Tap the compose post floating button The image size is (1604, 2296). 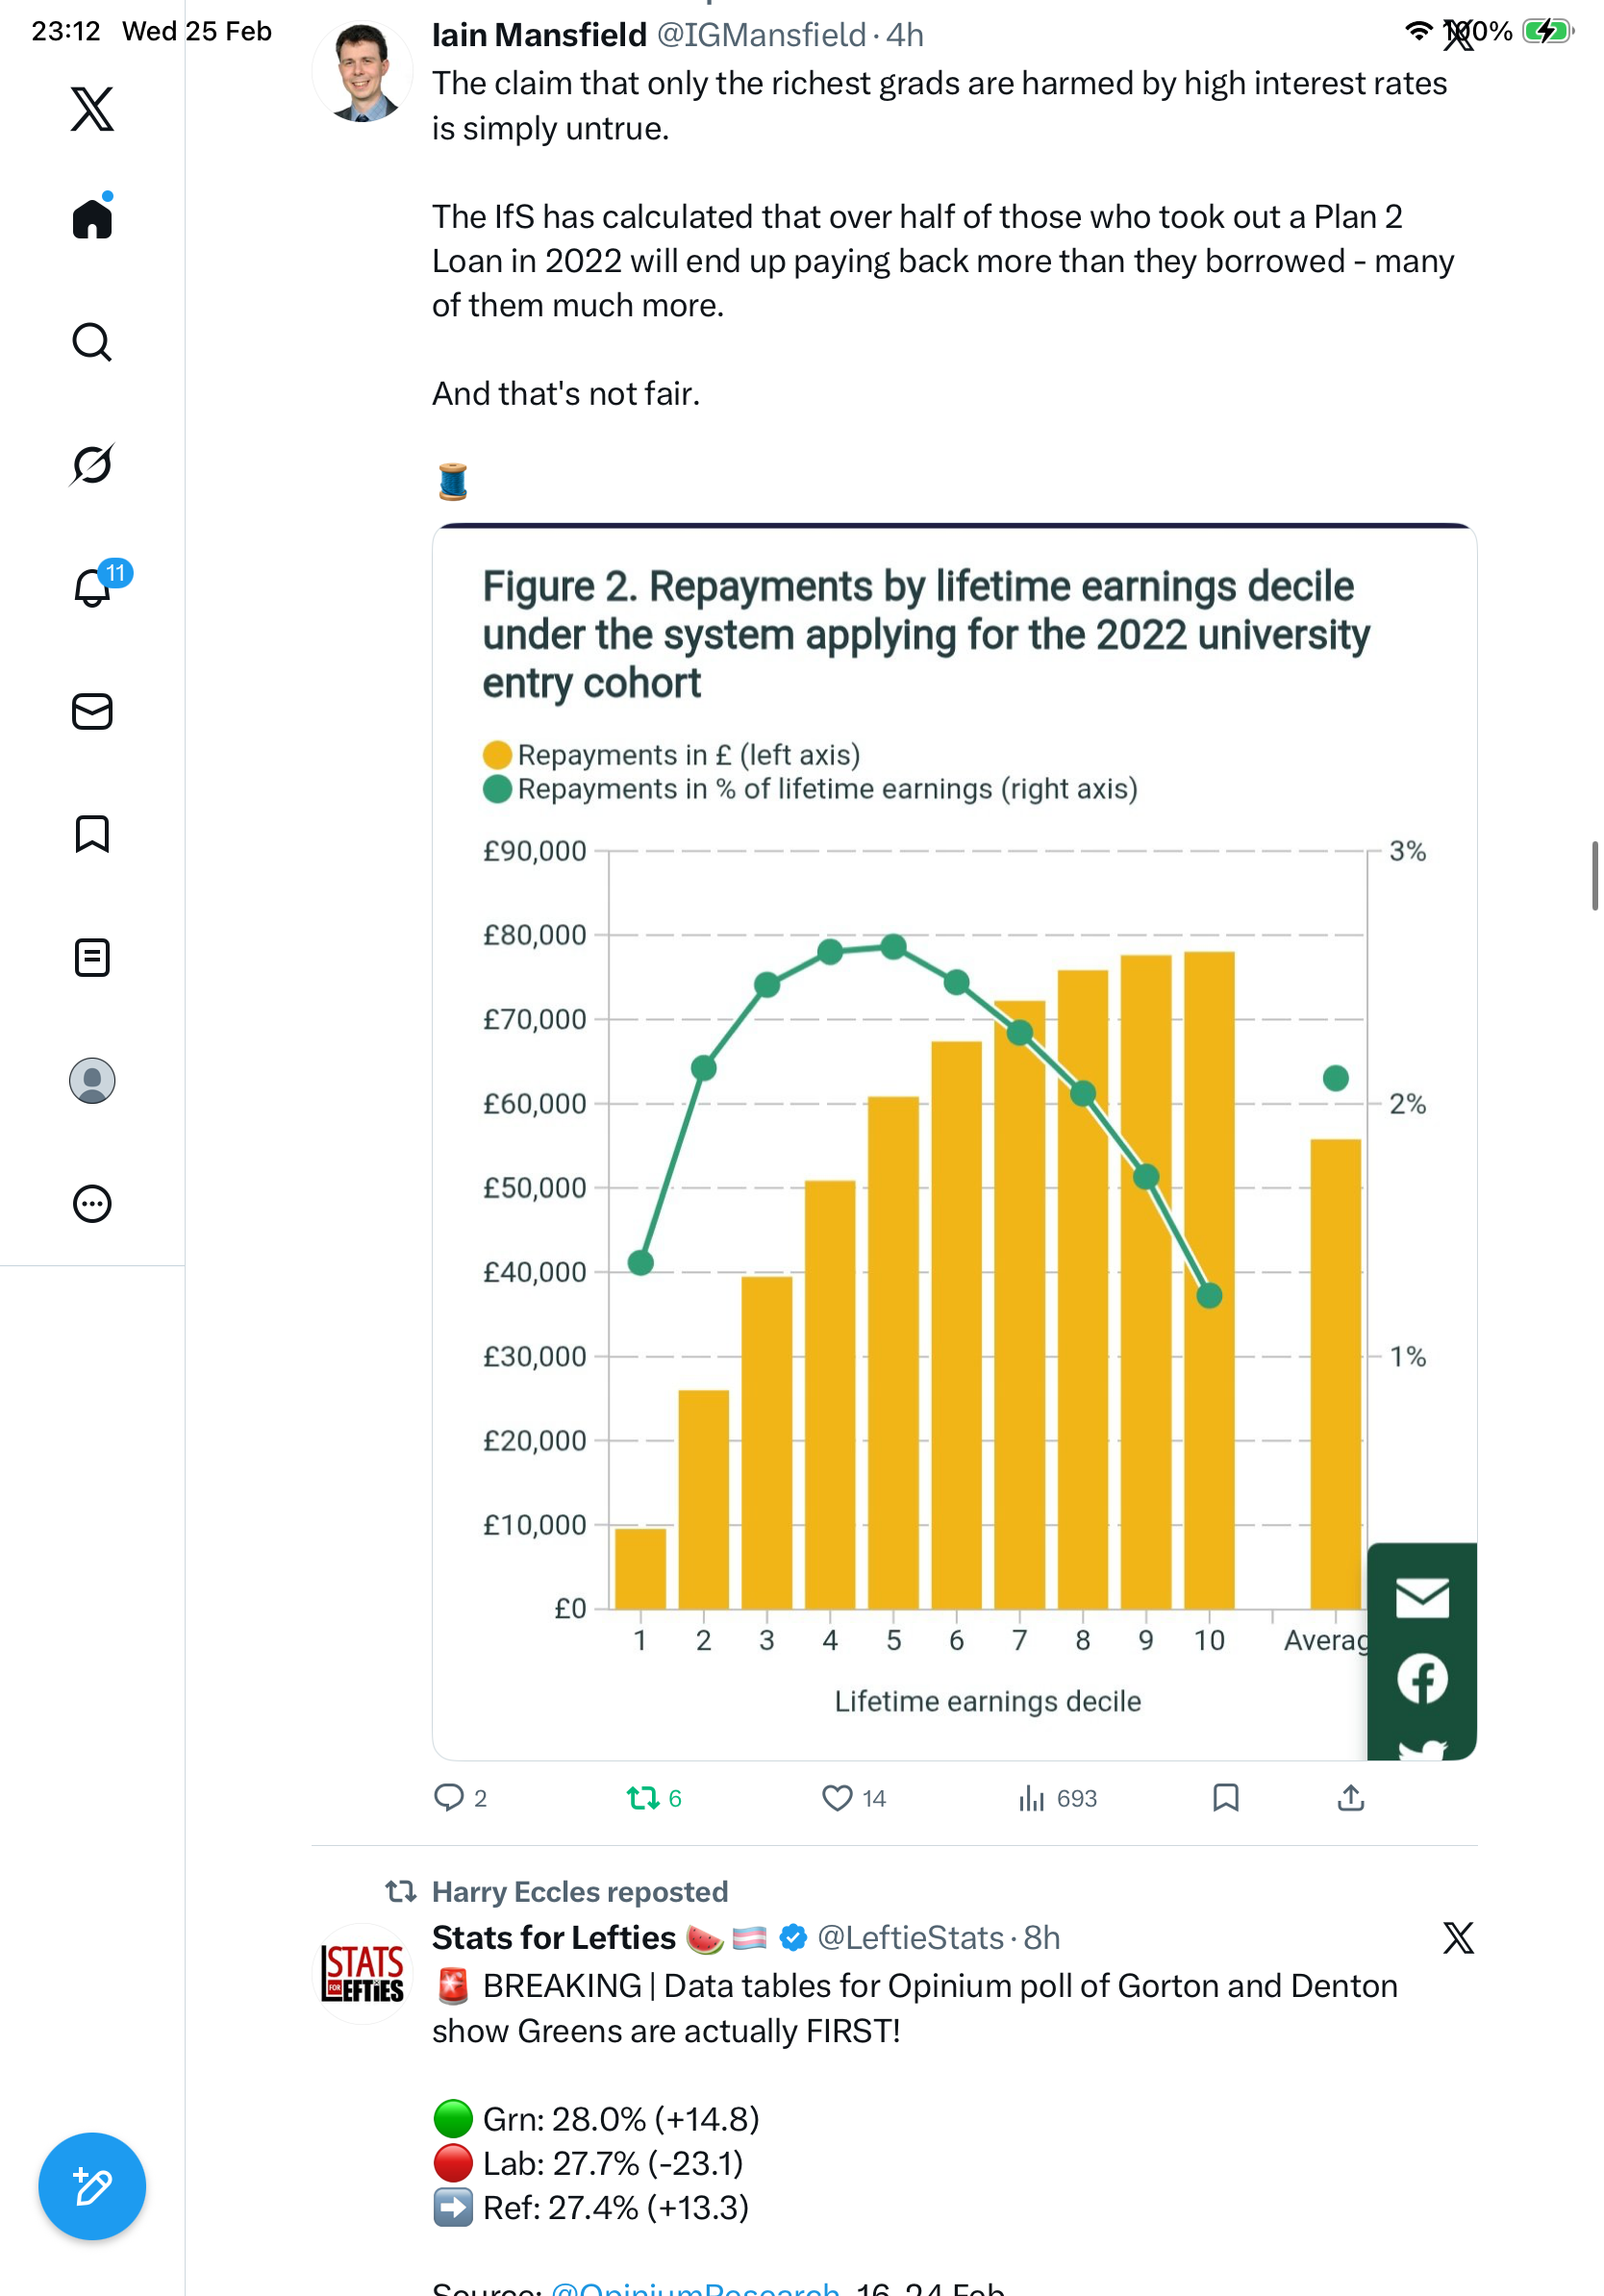(x=92, y=2186)
